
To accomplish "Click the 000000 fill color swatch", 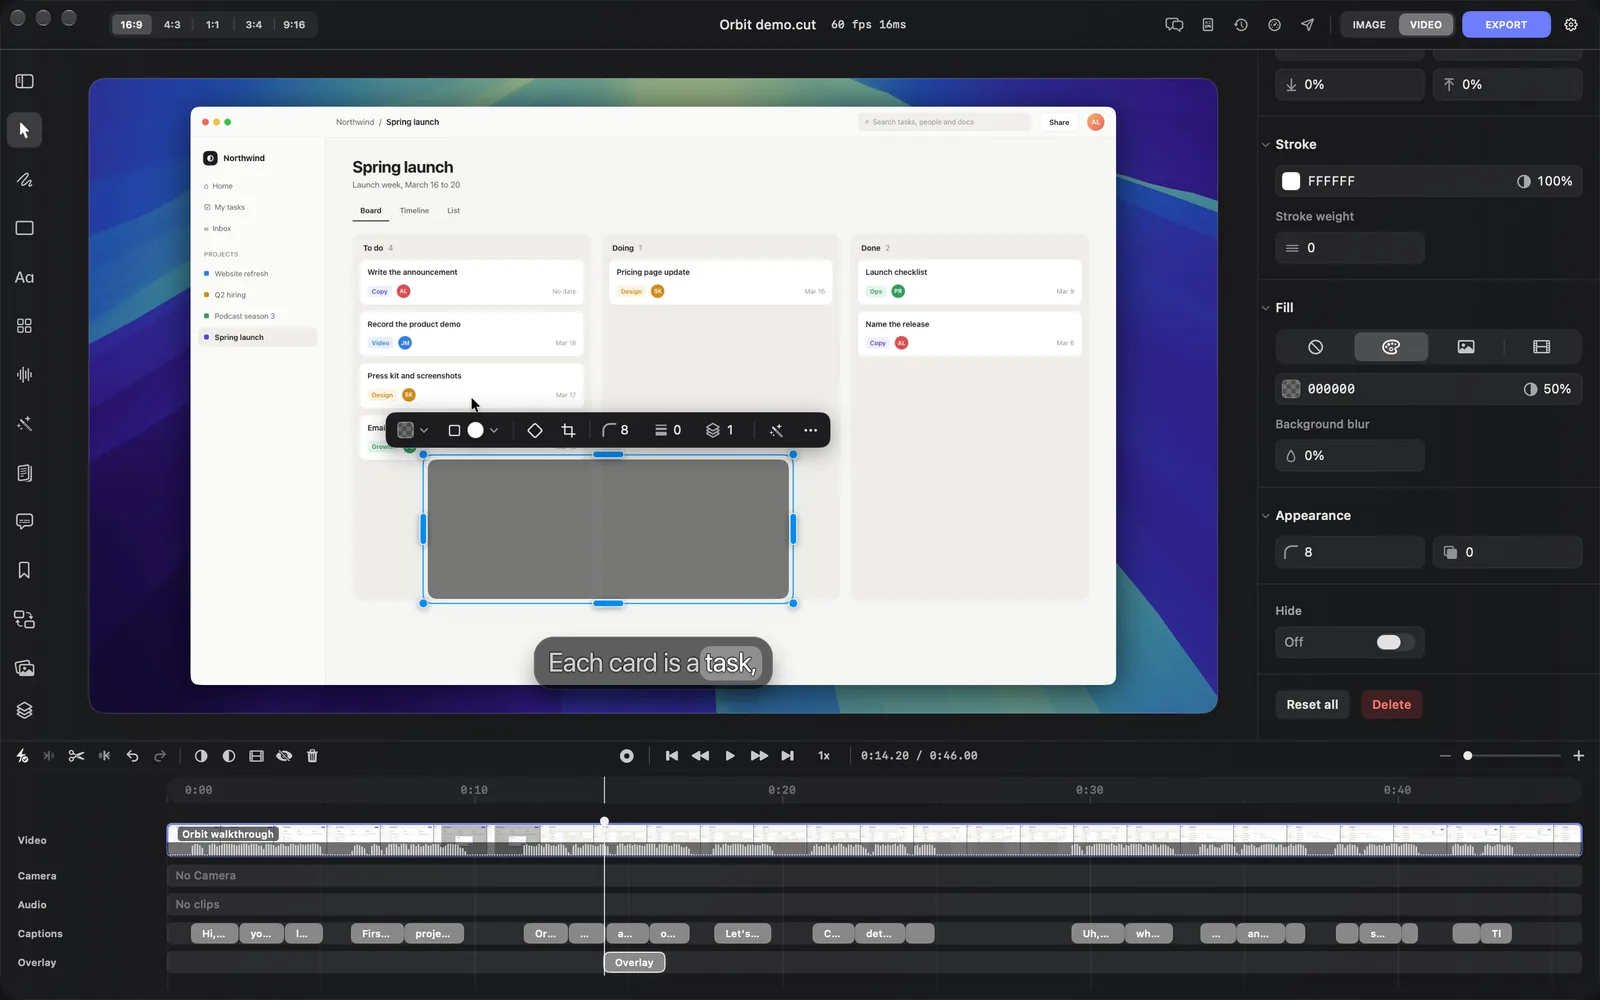I will [1291, 389].
